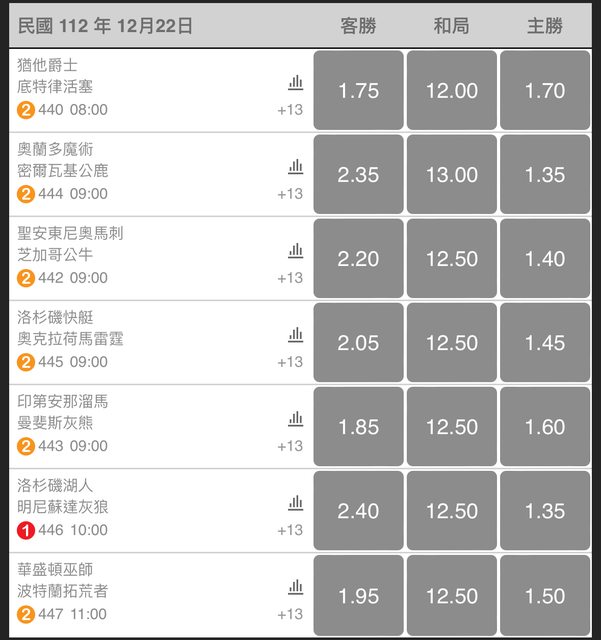This screenshot has width=601, height=640.
Task: Select away win odds 1.75 for 猶他爵士
Action: (x=358, y=90)
